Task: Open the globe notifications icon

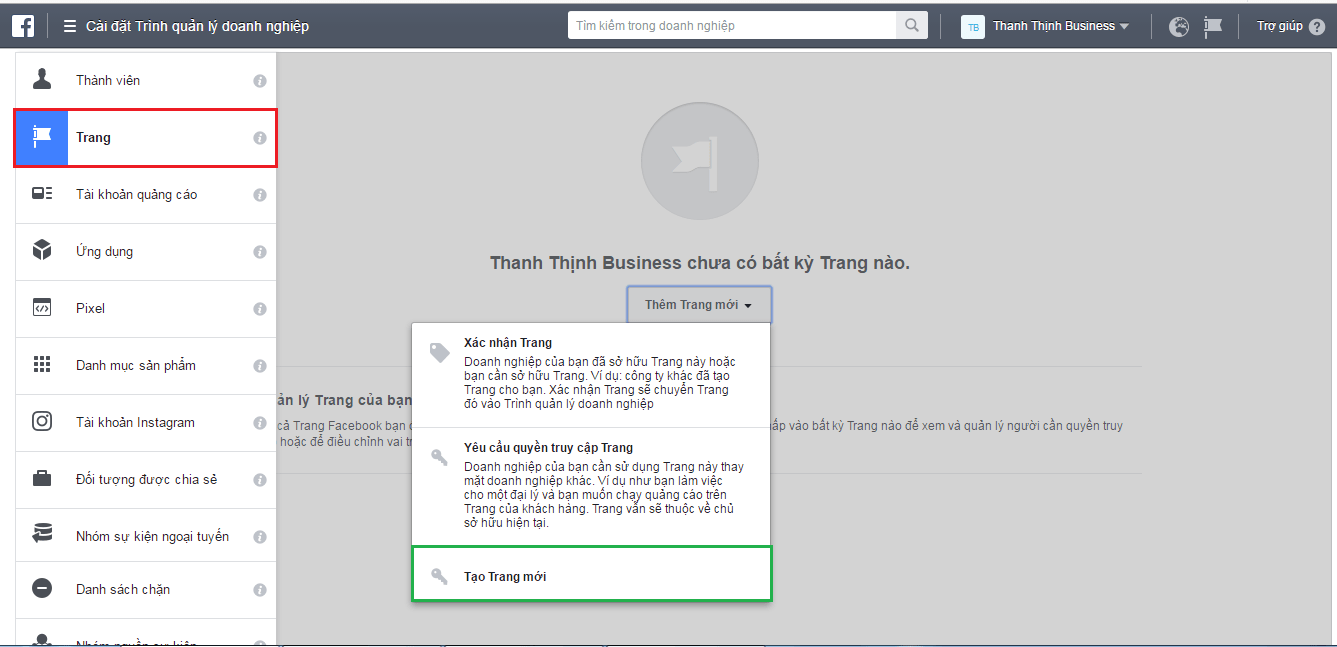Action: point(1179,27)
